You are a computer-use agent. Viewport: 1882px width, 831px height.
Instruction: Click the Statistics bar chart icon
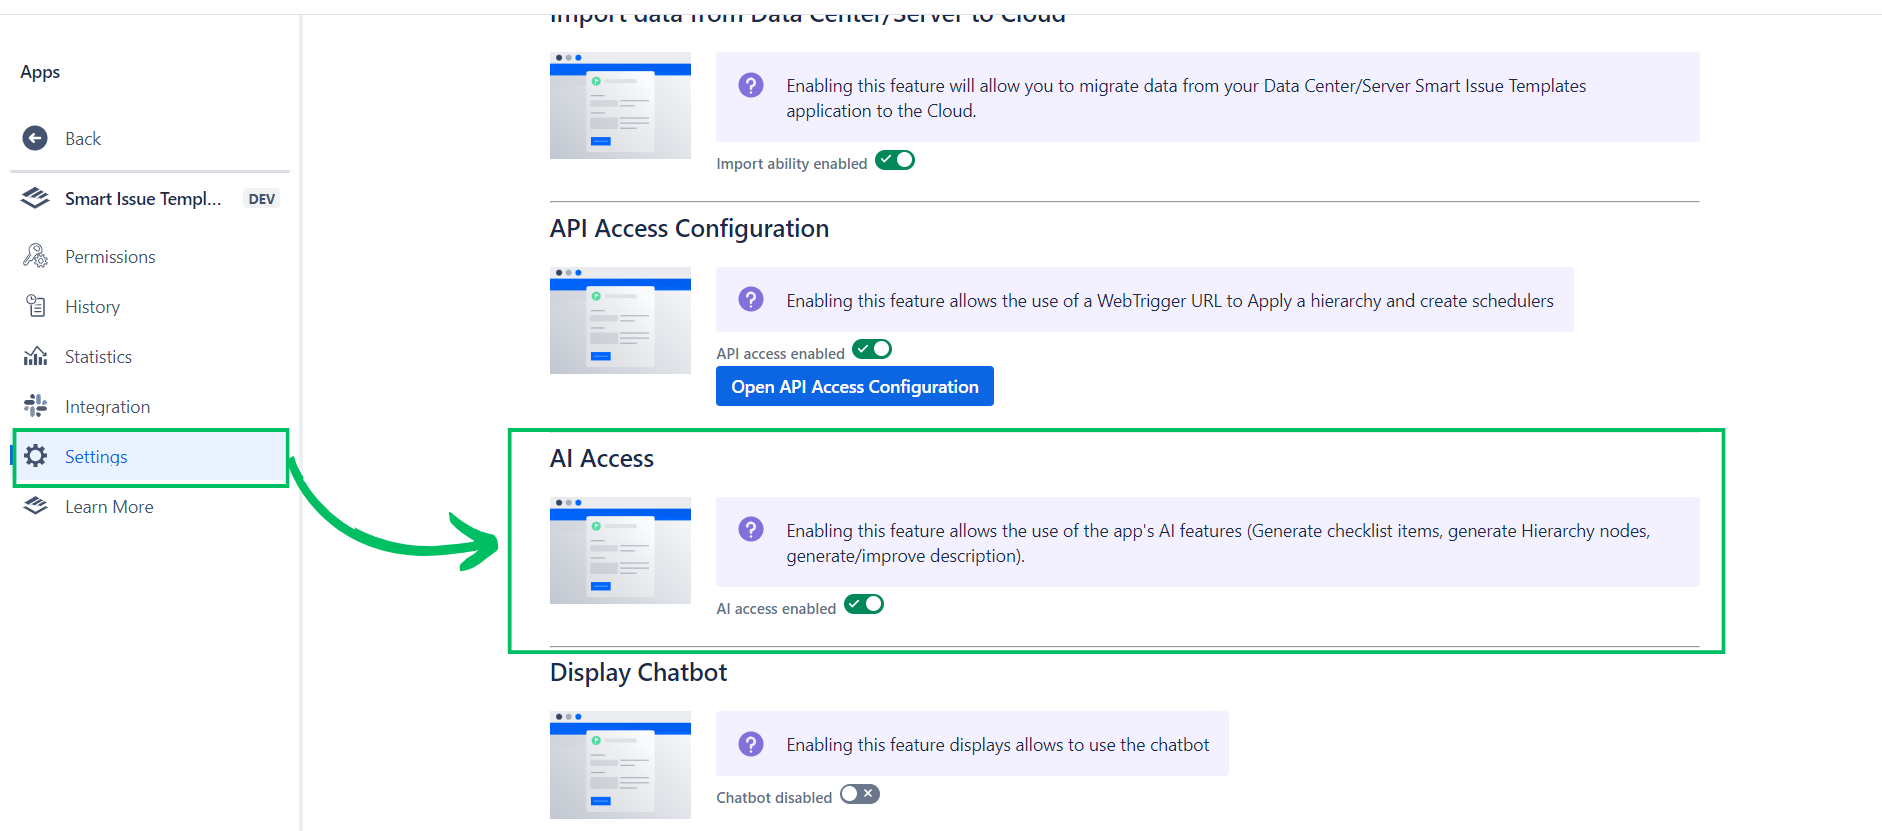coord(35,356)
